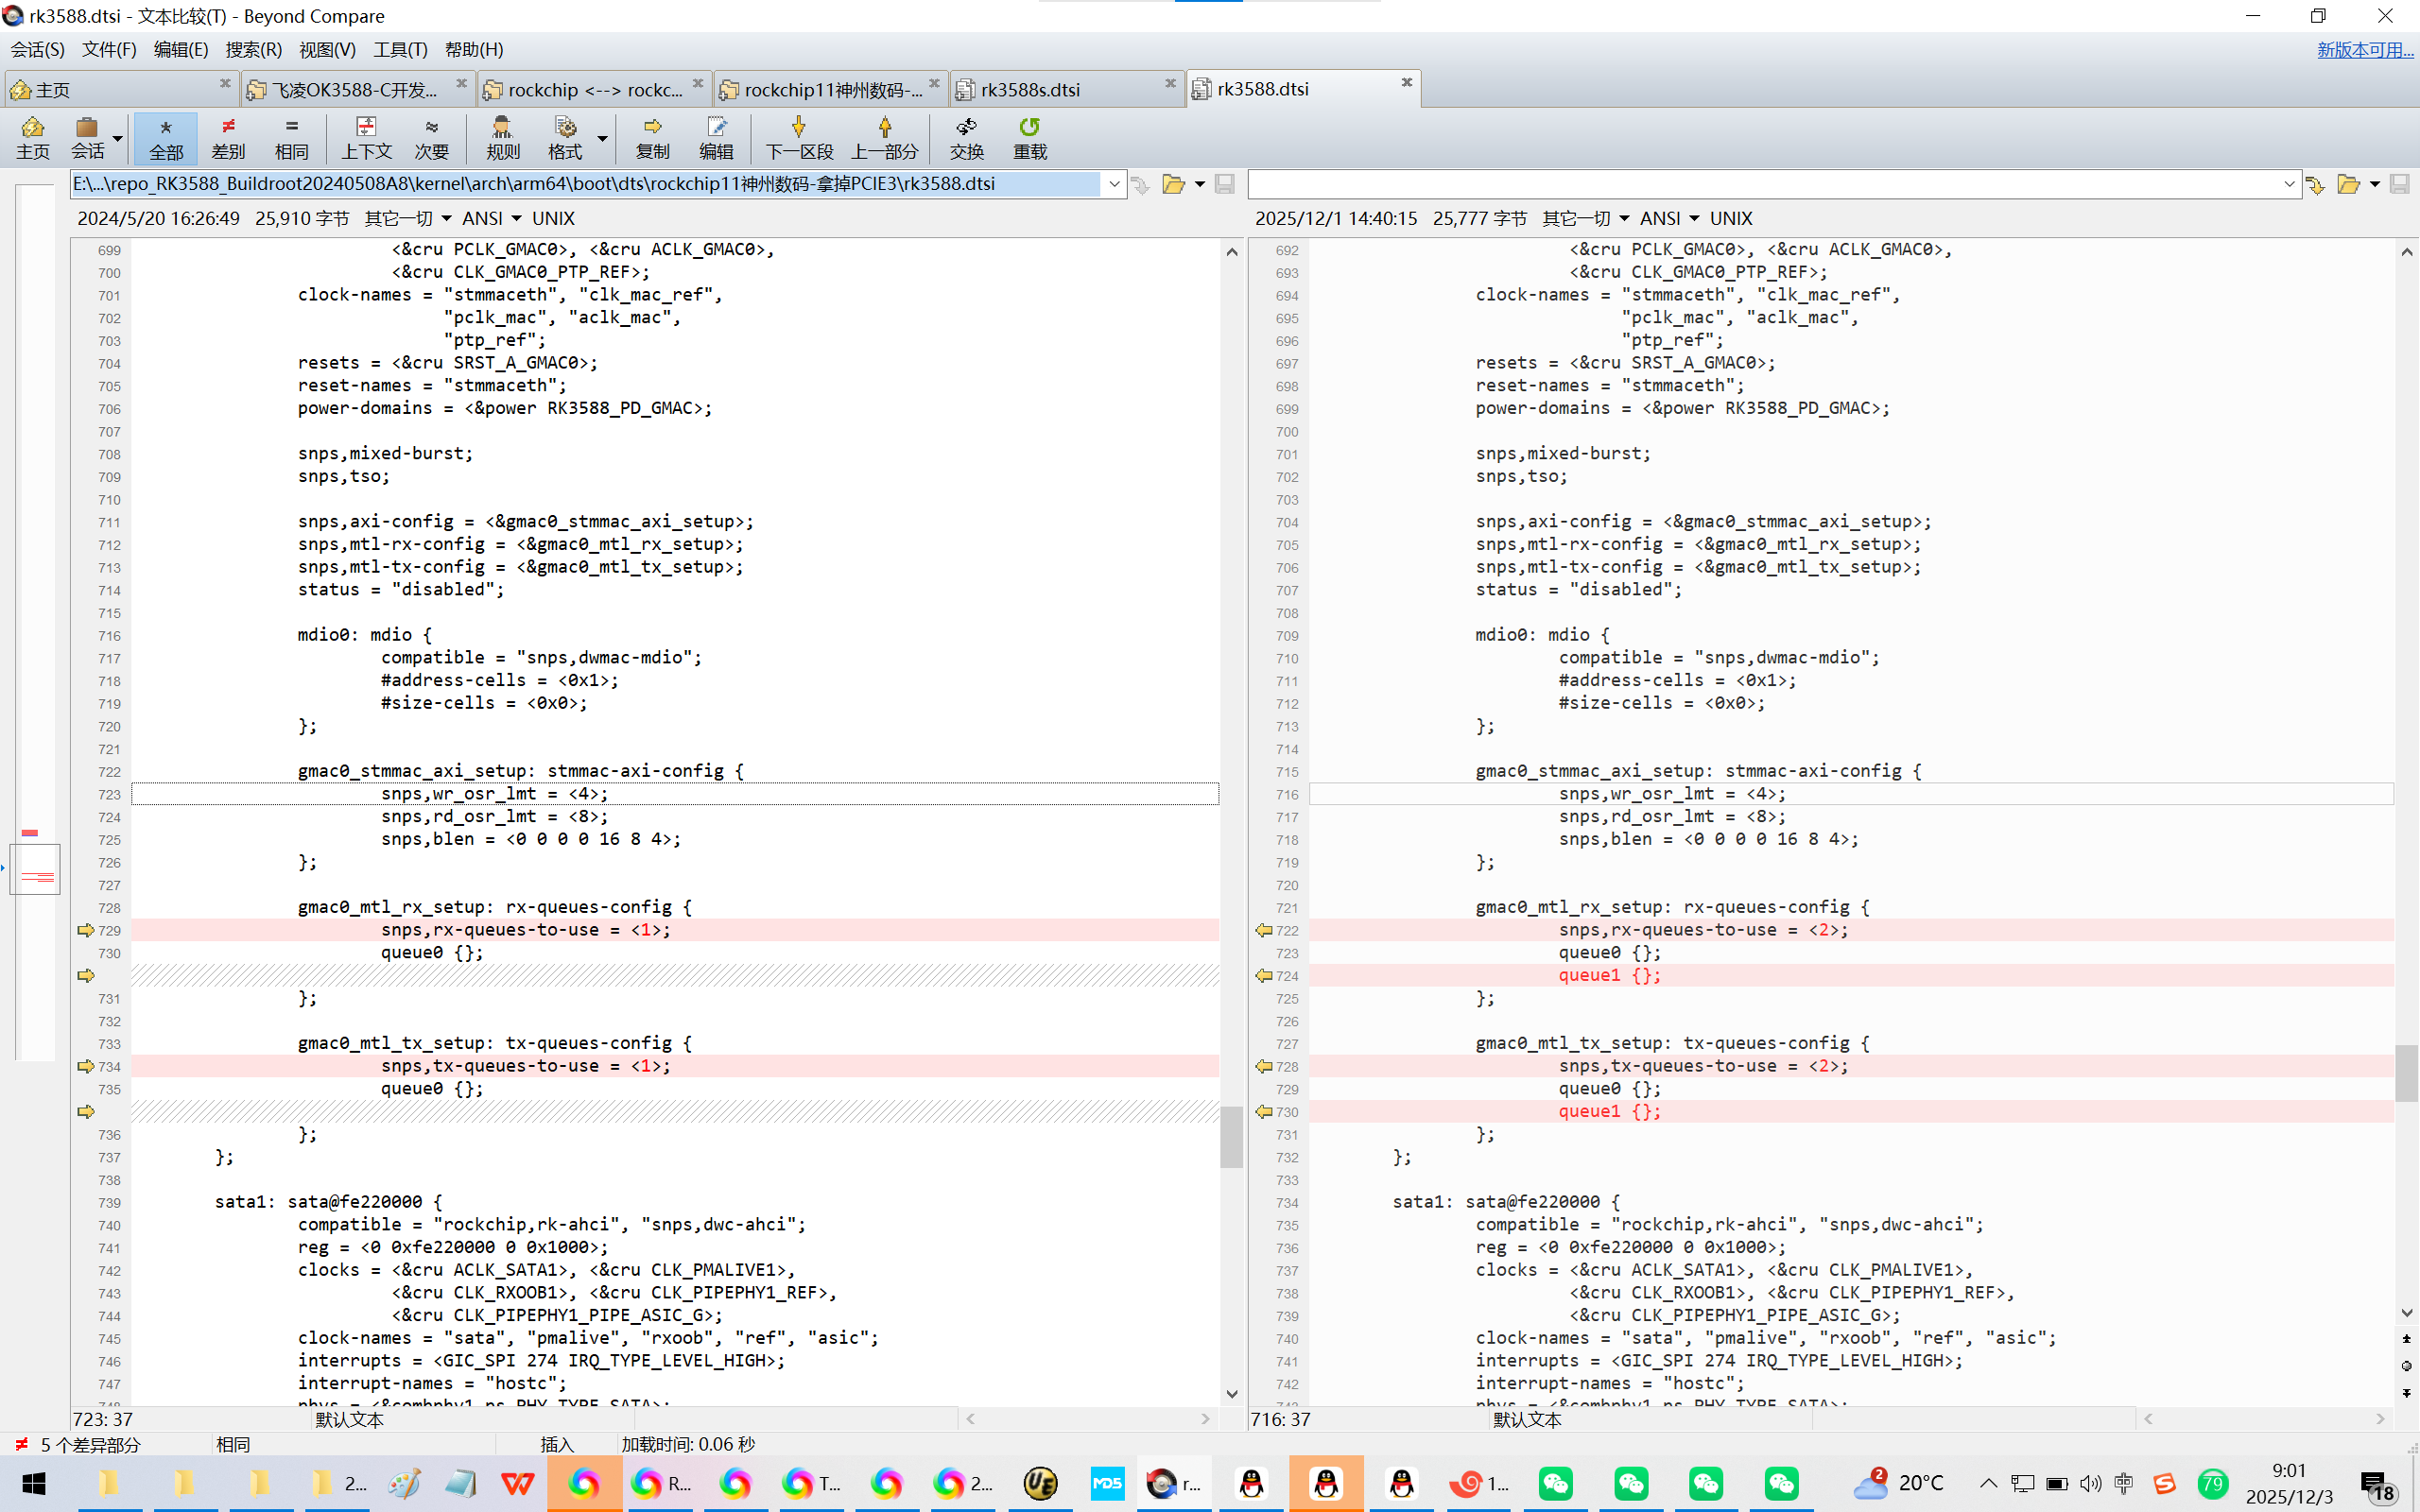The height and width of the screenshot is (1512, 2420).
Task: Switch to rk3588s.dtsi tab
Action: (x=1031, y=90)
